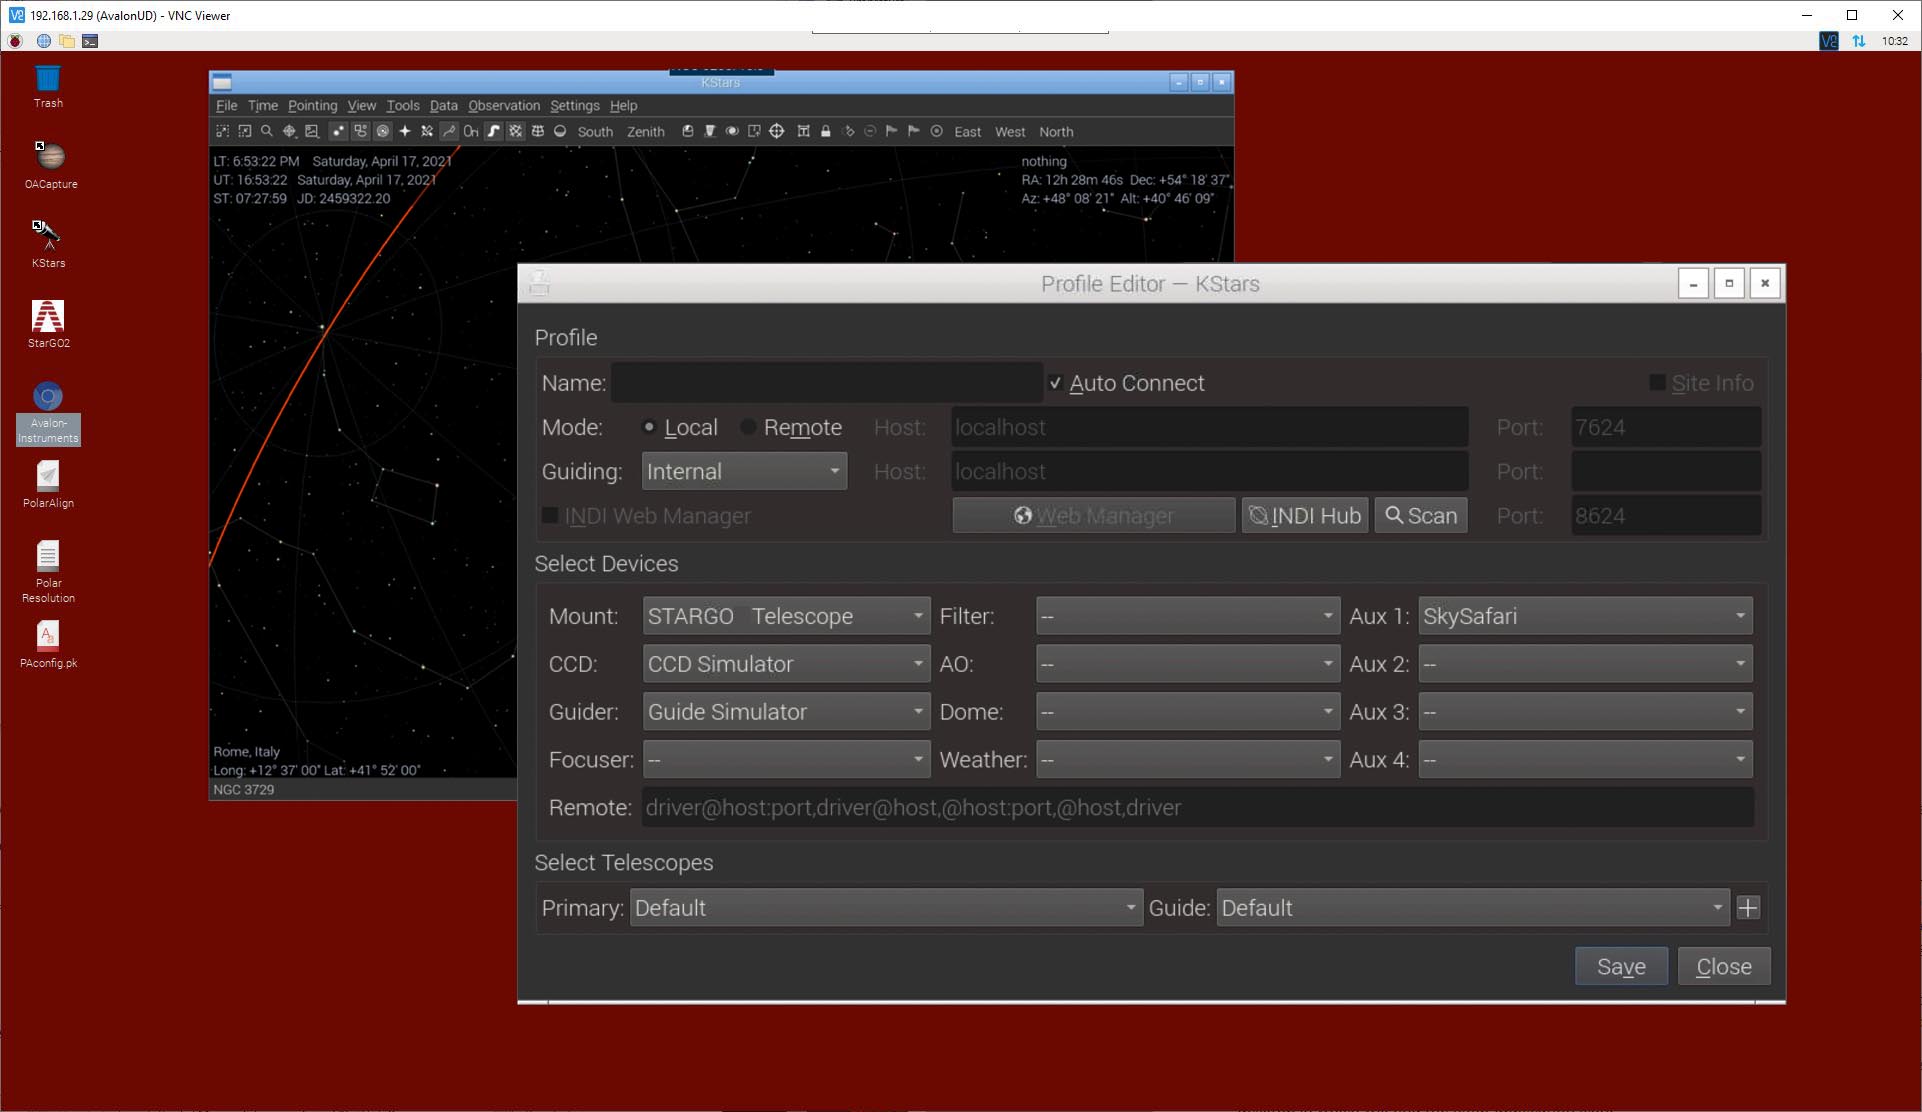Open Ekos via the observatory dome icon
1922x1112 pixels.
point(687,131)
